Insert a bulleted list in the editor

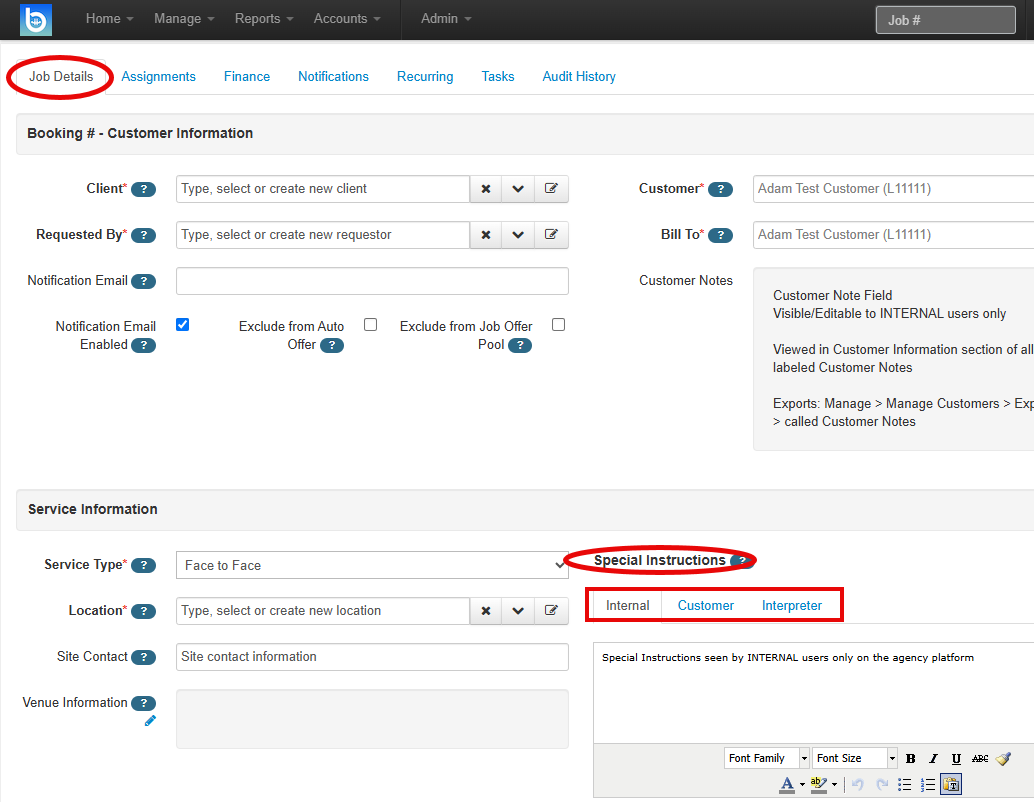905,784
